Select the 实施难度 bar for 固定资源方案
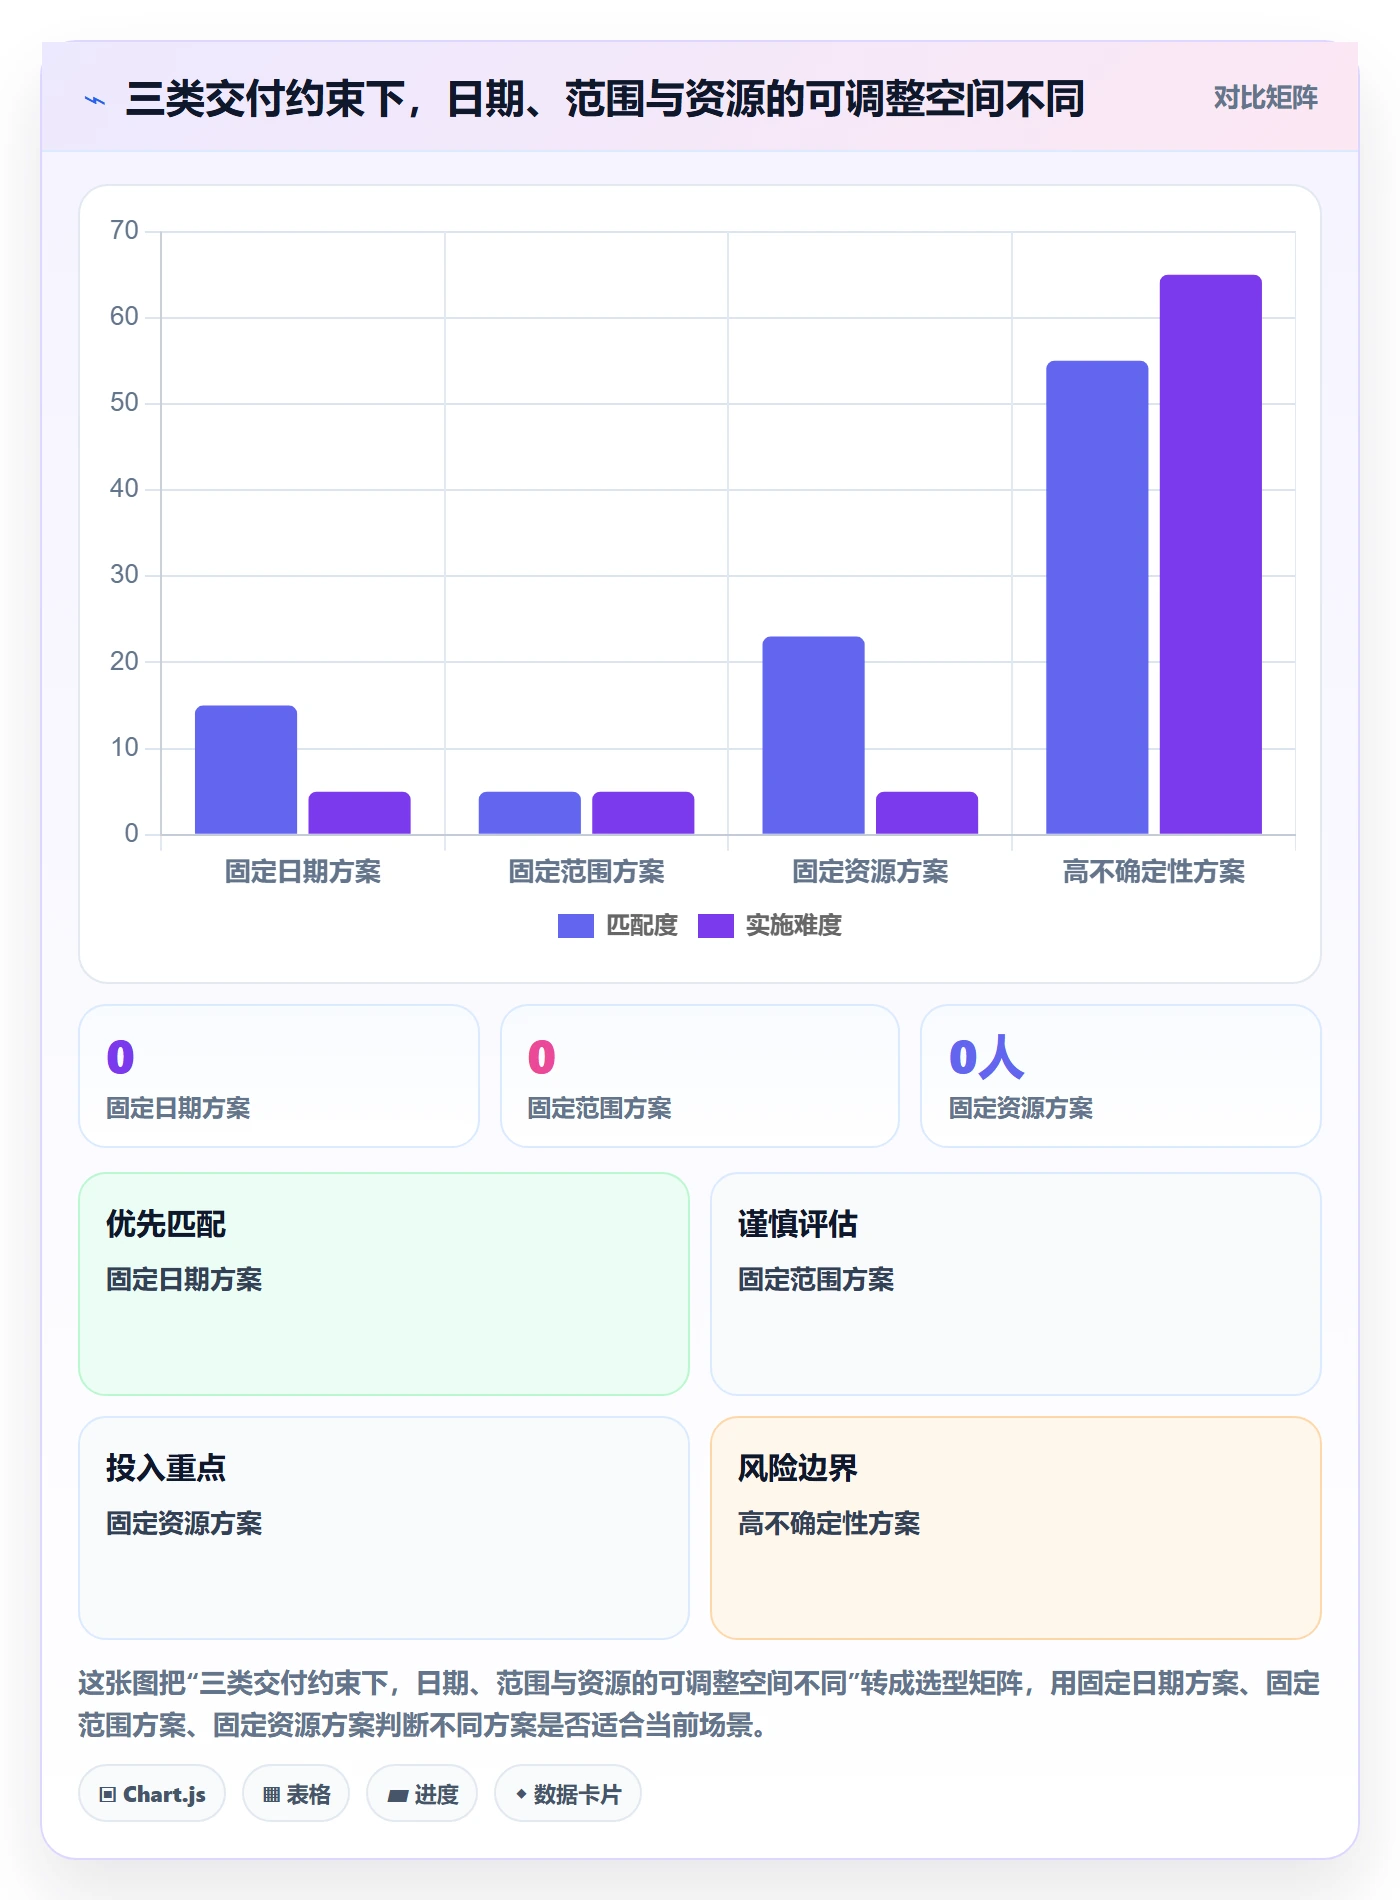This screenshot has width=1400, height=1900. point(927,813)
